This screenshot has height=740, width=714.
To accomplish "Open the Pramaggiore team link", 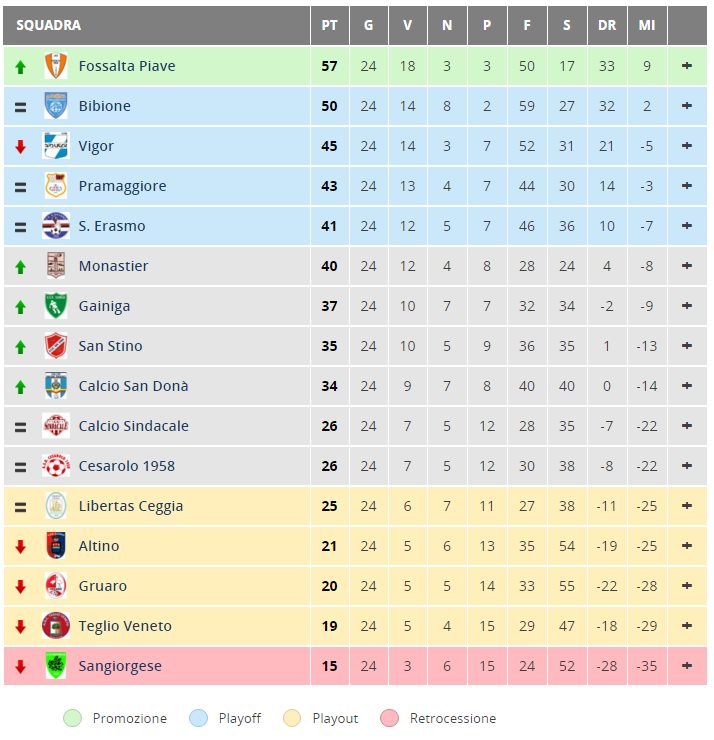I will (x=122, y=186).
